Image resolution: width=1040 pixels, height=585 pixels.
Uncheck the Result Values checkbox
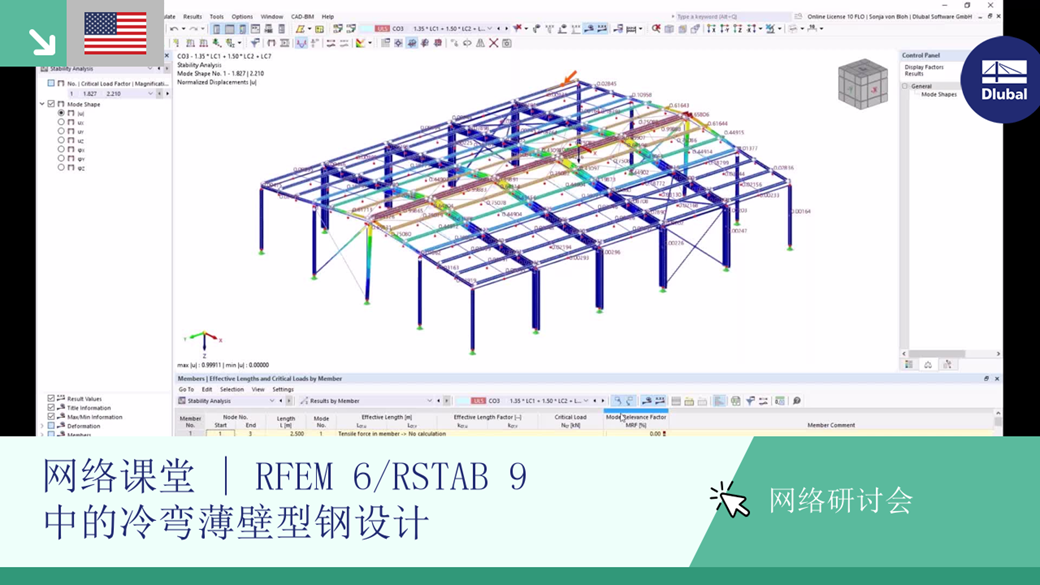[x=51, y=399]
